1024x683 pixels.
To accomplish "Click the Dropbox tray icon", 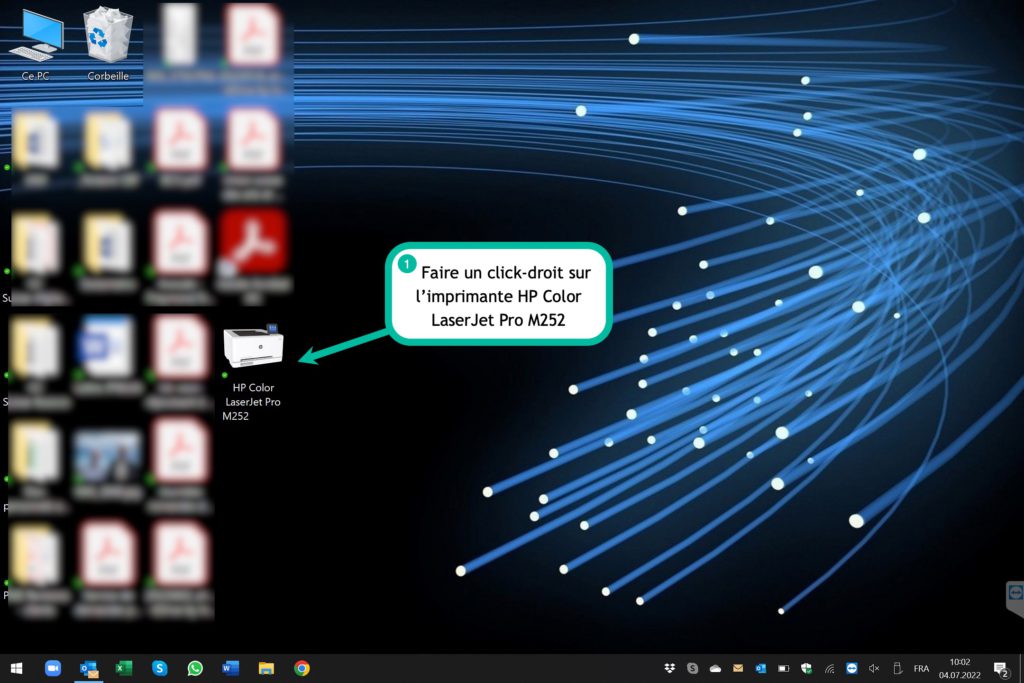I will click(670, 668).
